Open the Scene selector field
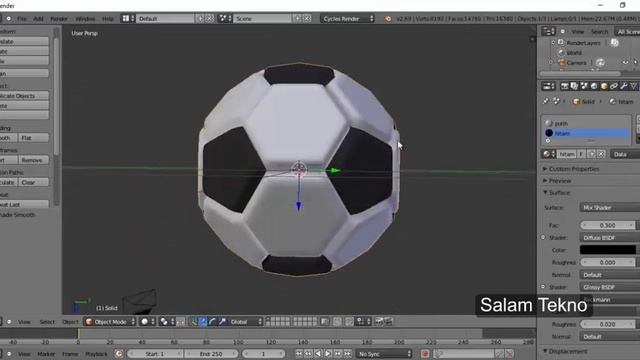The image size is (640, 360). click(x=262, y=19)
